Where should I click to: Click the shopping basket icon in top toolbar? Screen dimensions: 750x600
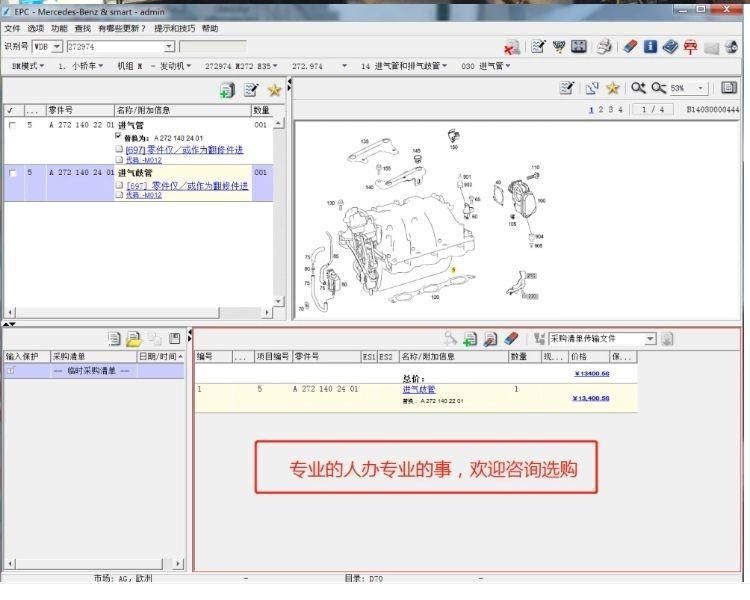click(x=558, y=46)
